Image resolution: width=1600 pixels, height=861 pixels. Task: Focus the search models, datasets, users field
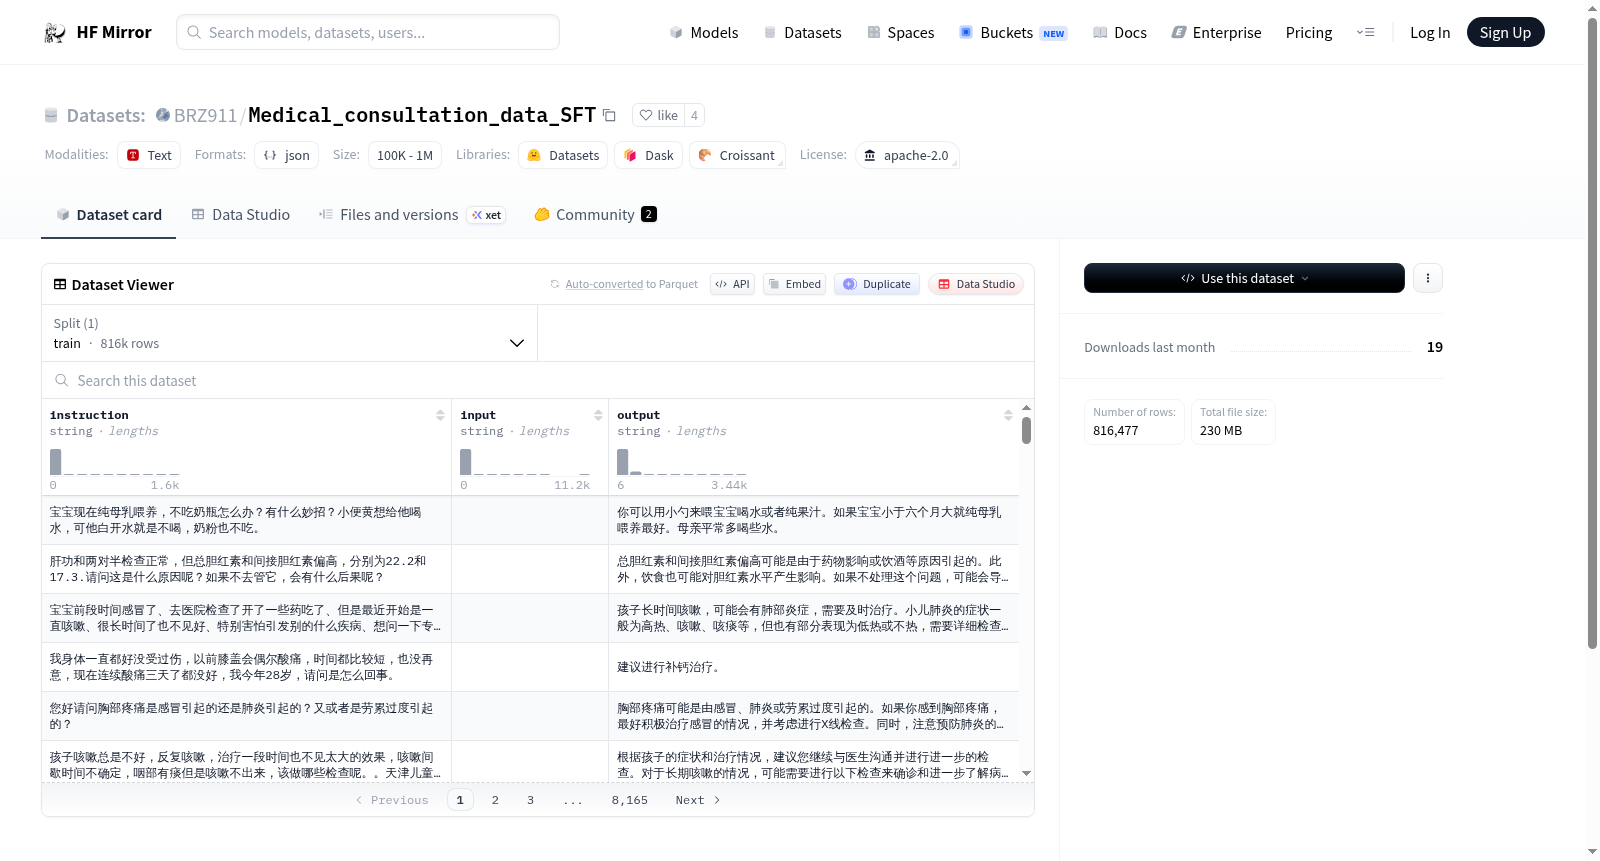(x=368, y=32)
